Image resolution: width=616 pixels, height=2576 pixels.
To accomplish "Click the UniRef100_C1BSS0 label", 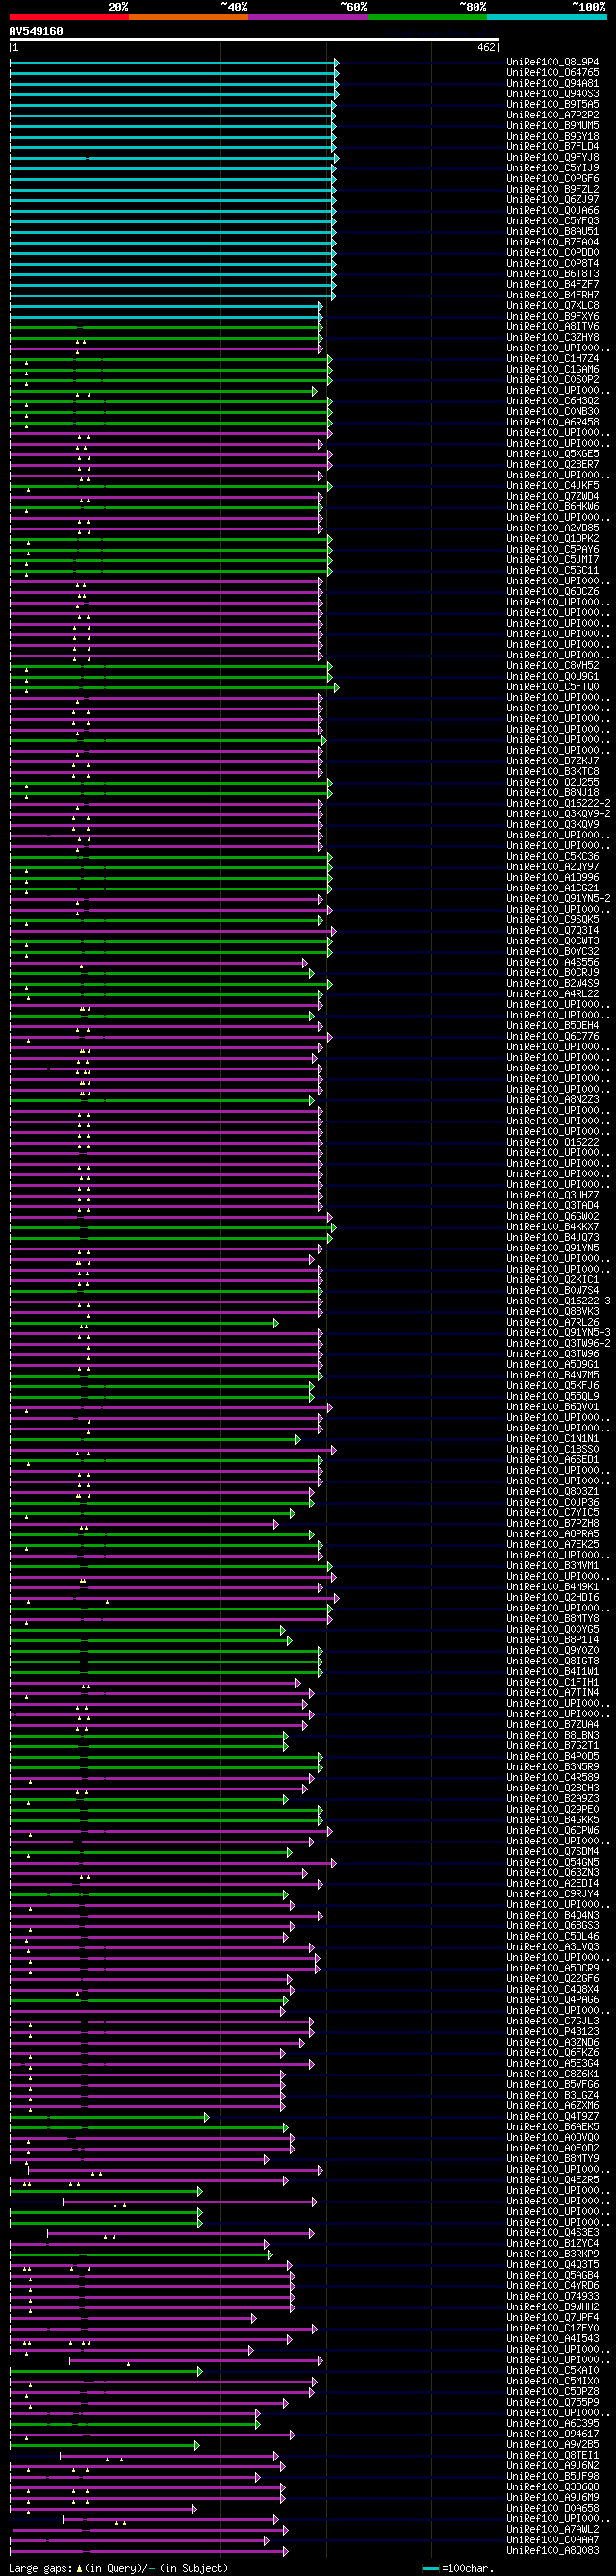I will (x=553, y=1450).
